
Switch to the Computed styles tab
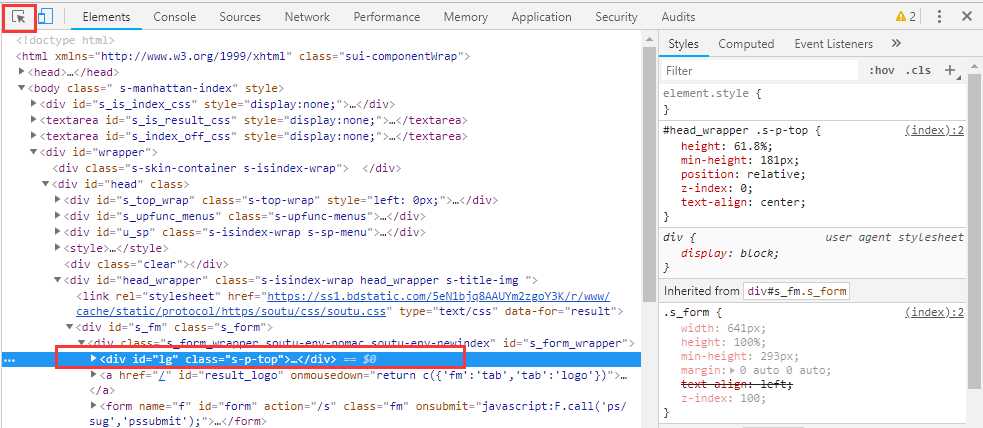coord(746,44)
